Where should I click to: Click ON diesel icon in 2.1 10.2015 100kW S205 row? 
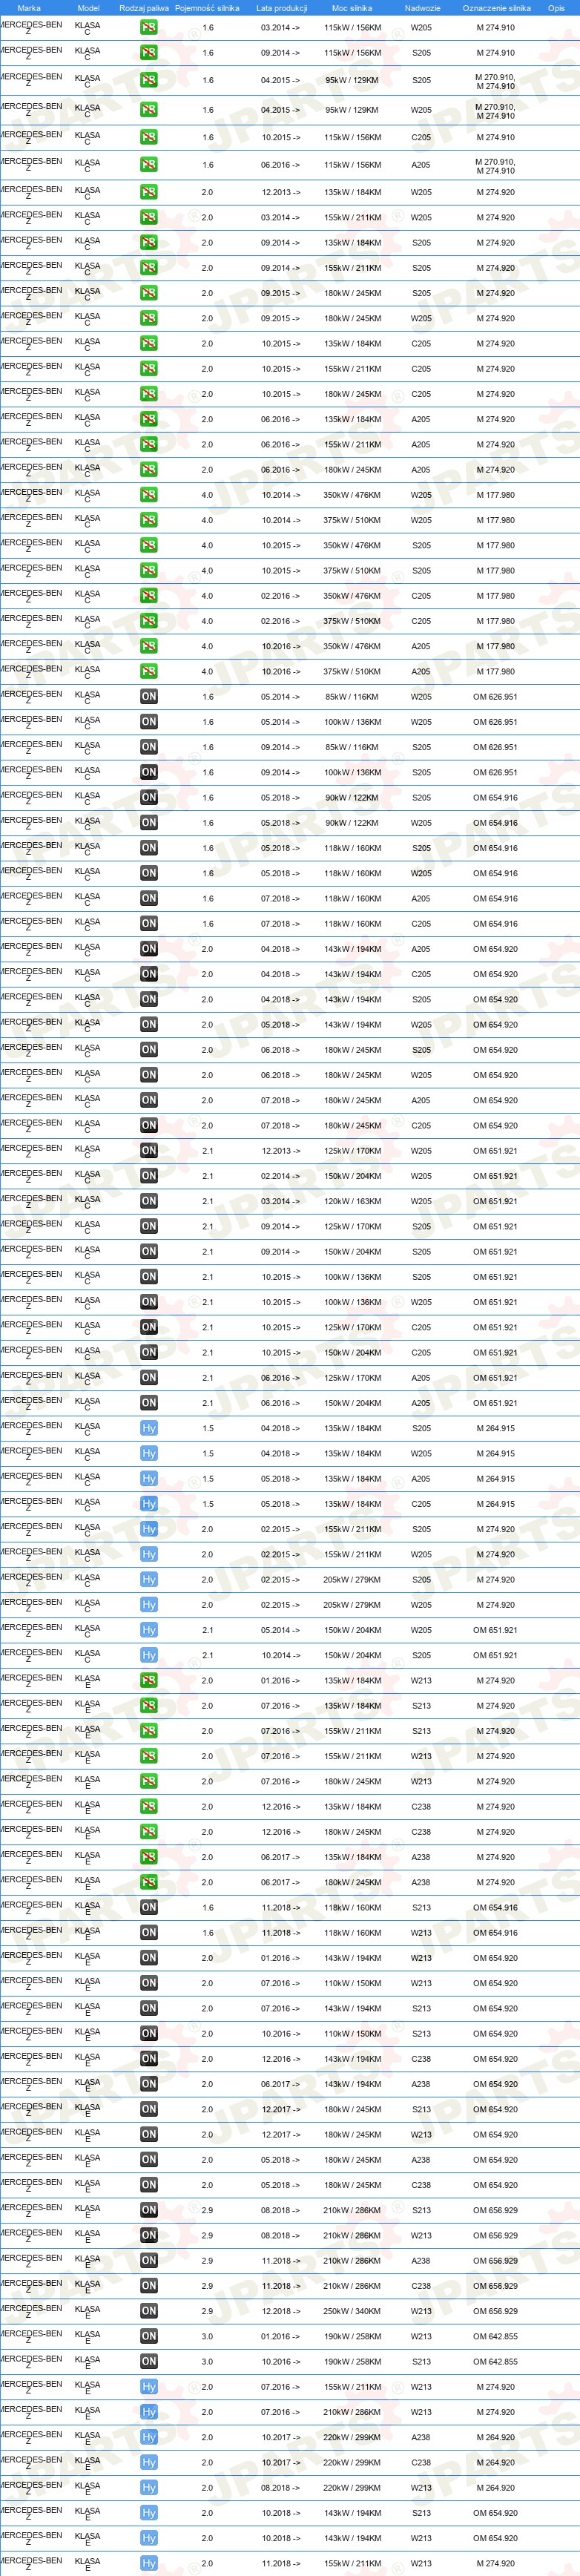coord(148,1277)
